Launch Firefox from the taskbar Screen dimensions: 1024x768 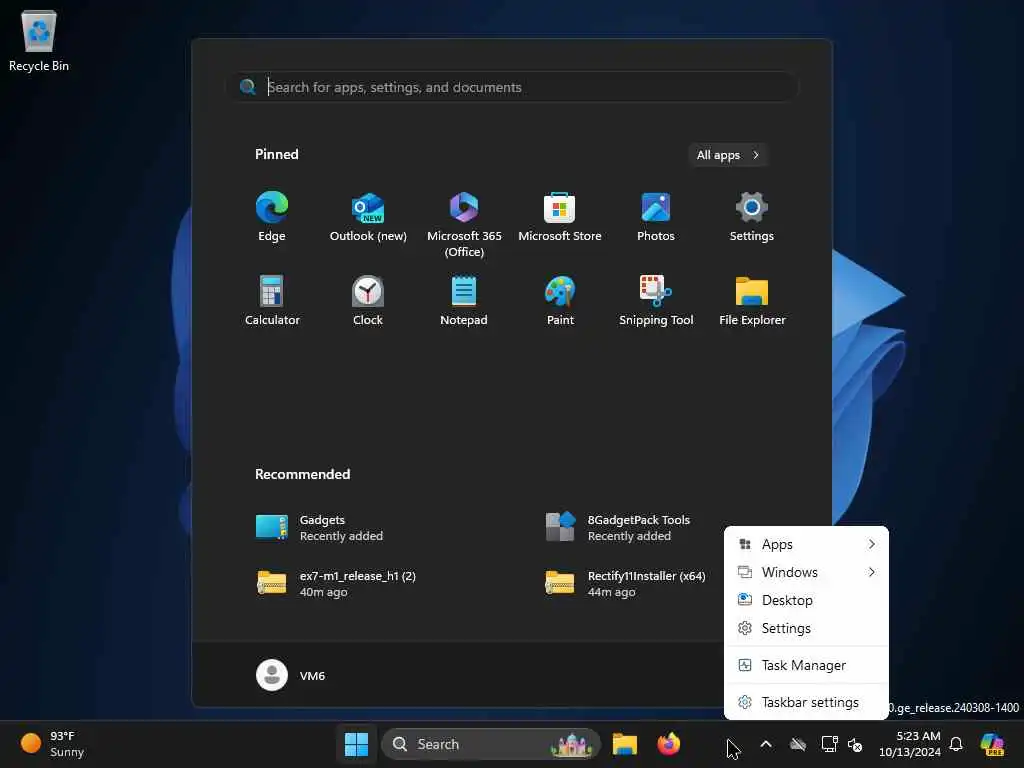click(x=668, y=744)
